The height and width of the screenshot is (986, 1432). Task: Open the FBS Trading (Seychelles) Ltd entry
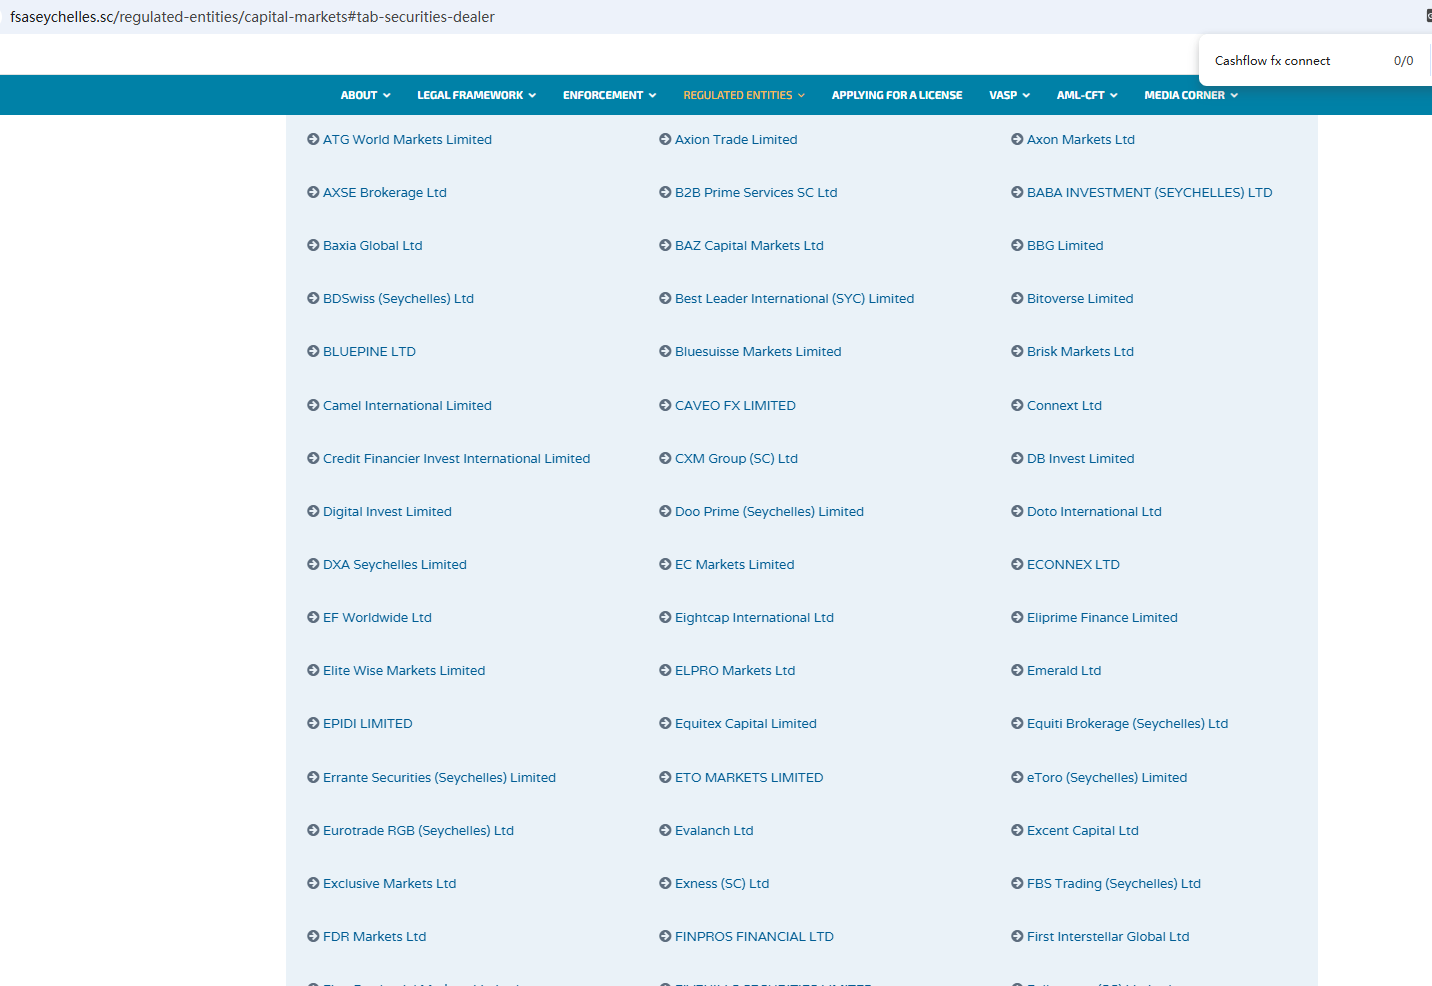pyautogui.click(x=1114, y=884)
